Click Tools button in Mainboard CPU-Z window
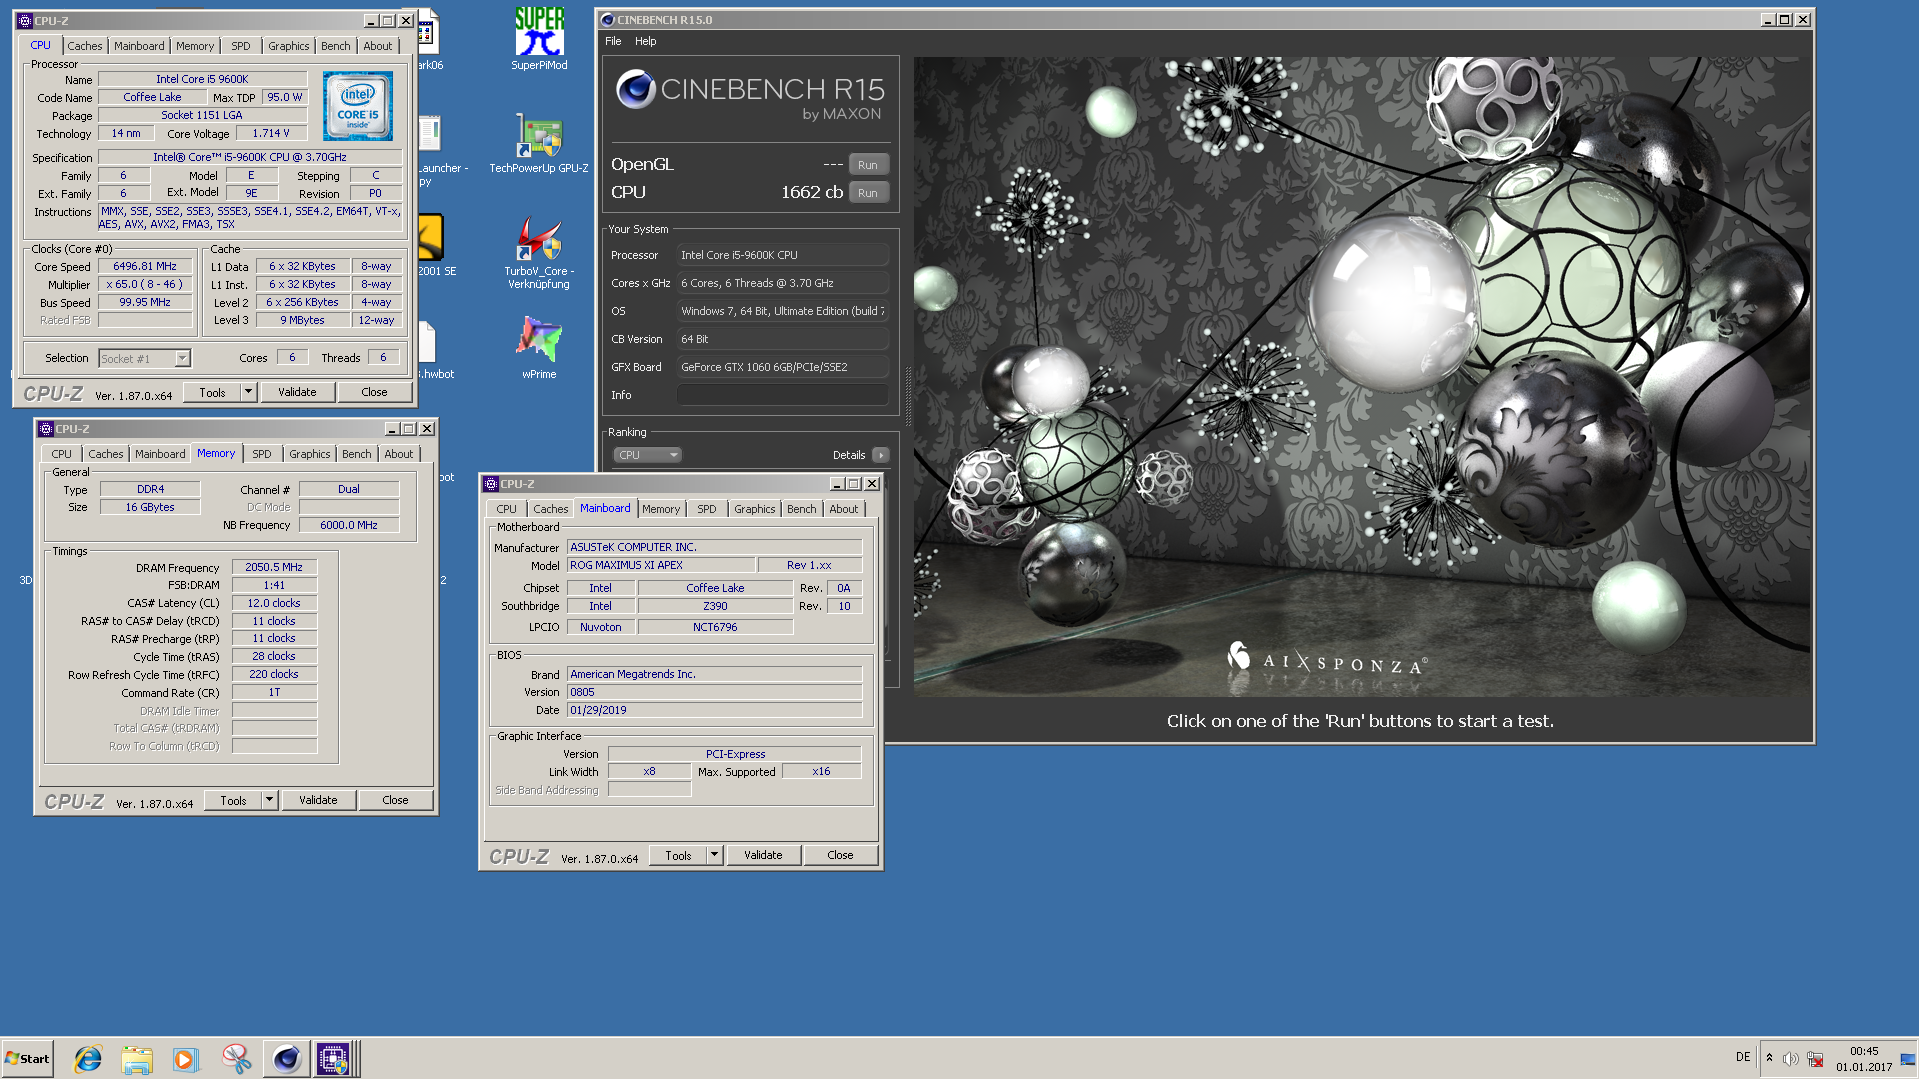This screenshot has height=1079, width=1919. [678, 855]
